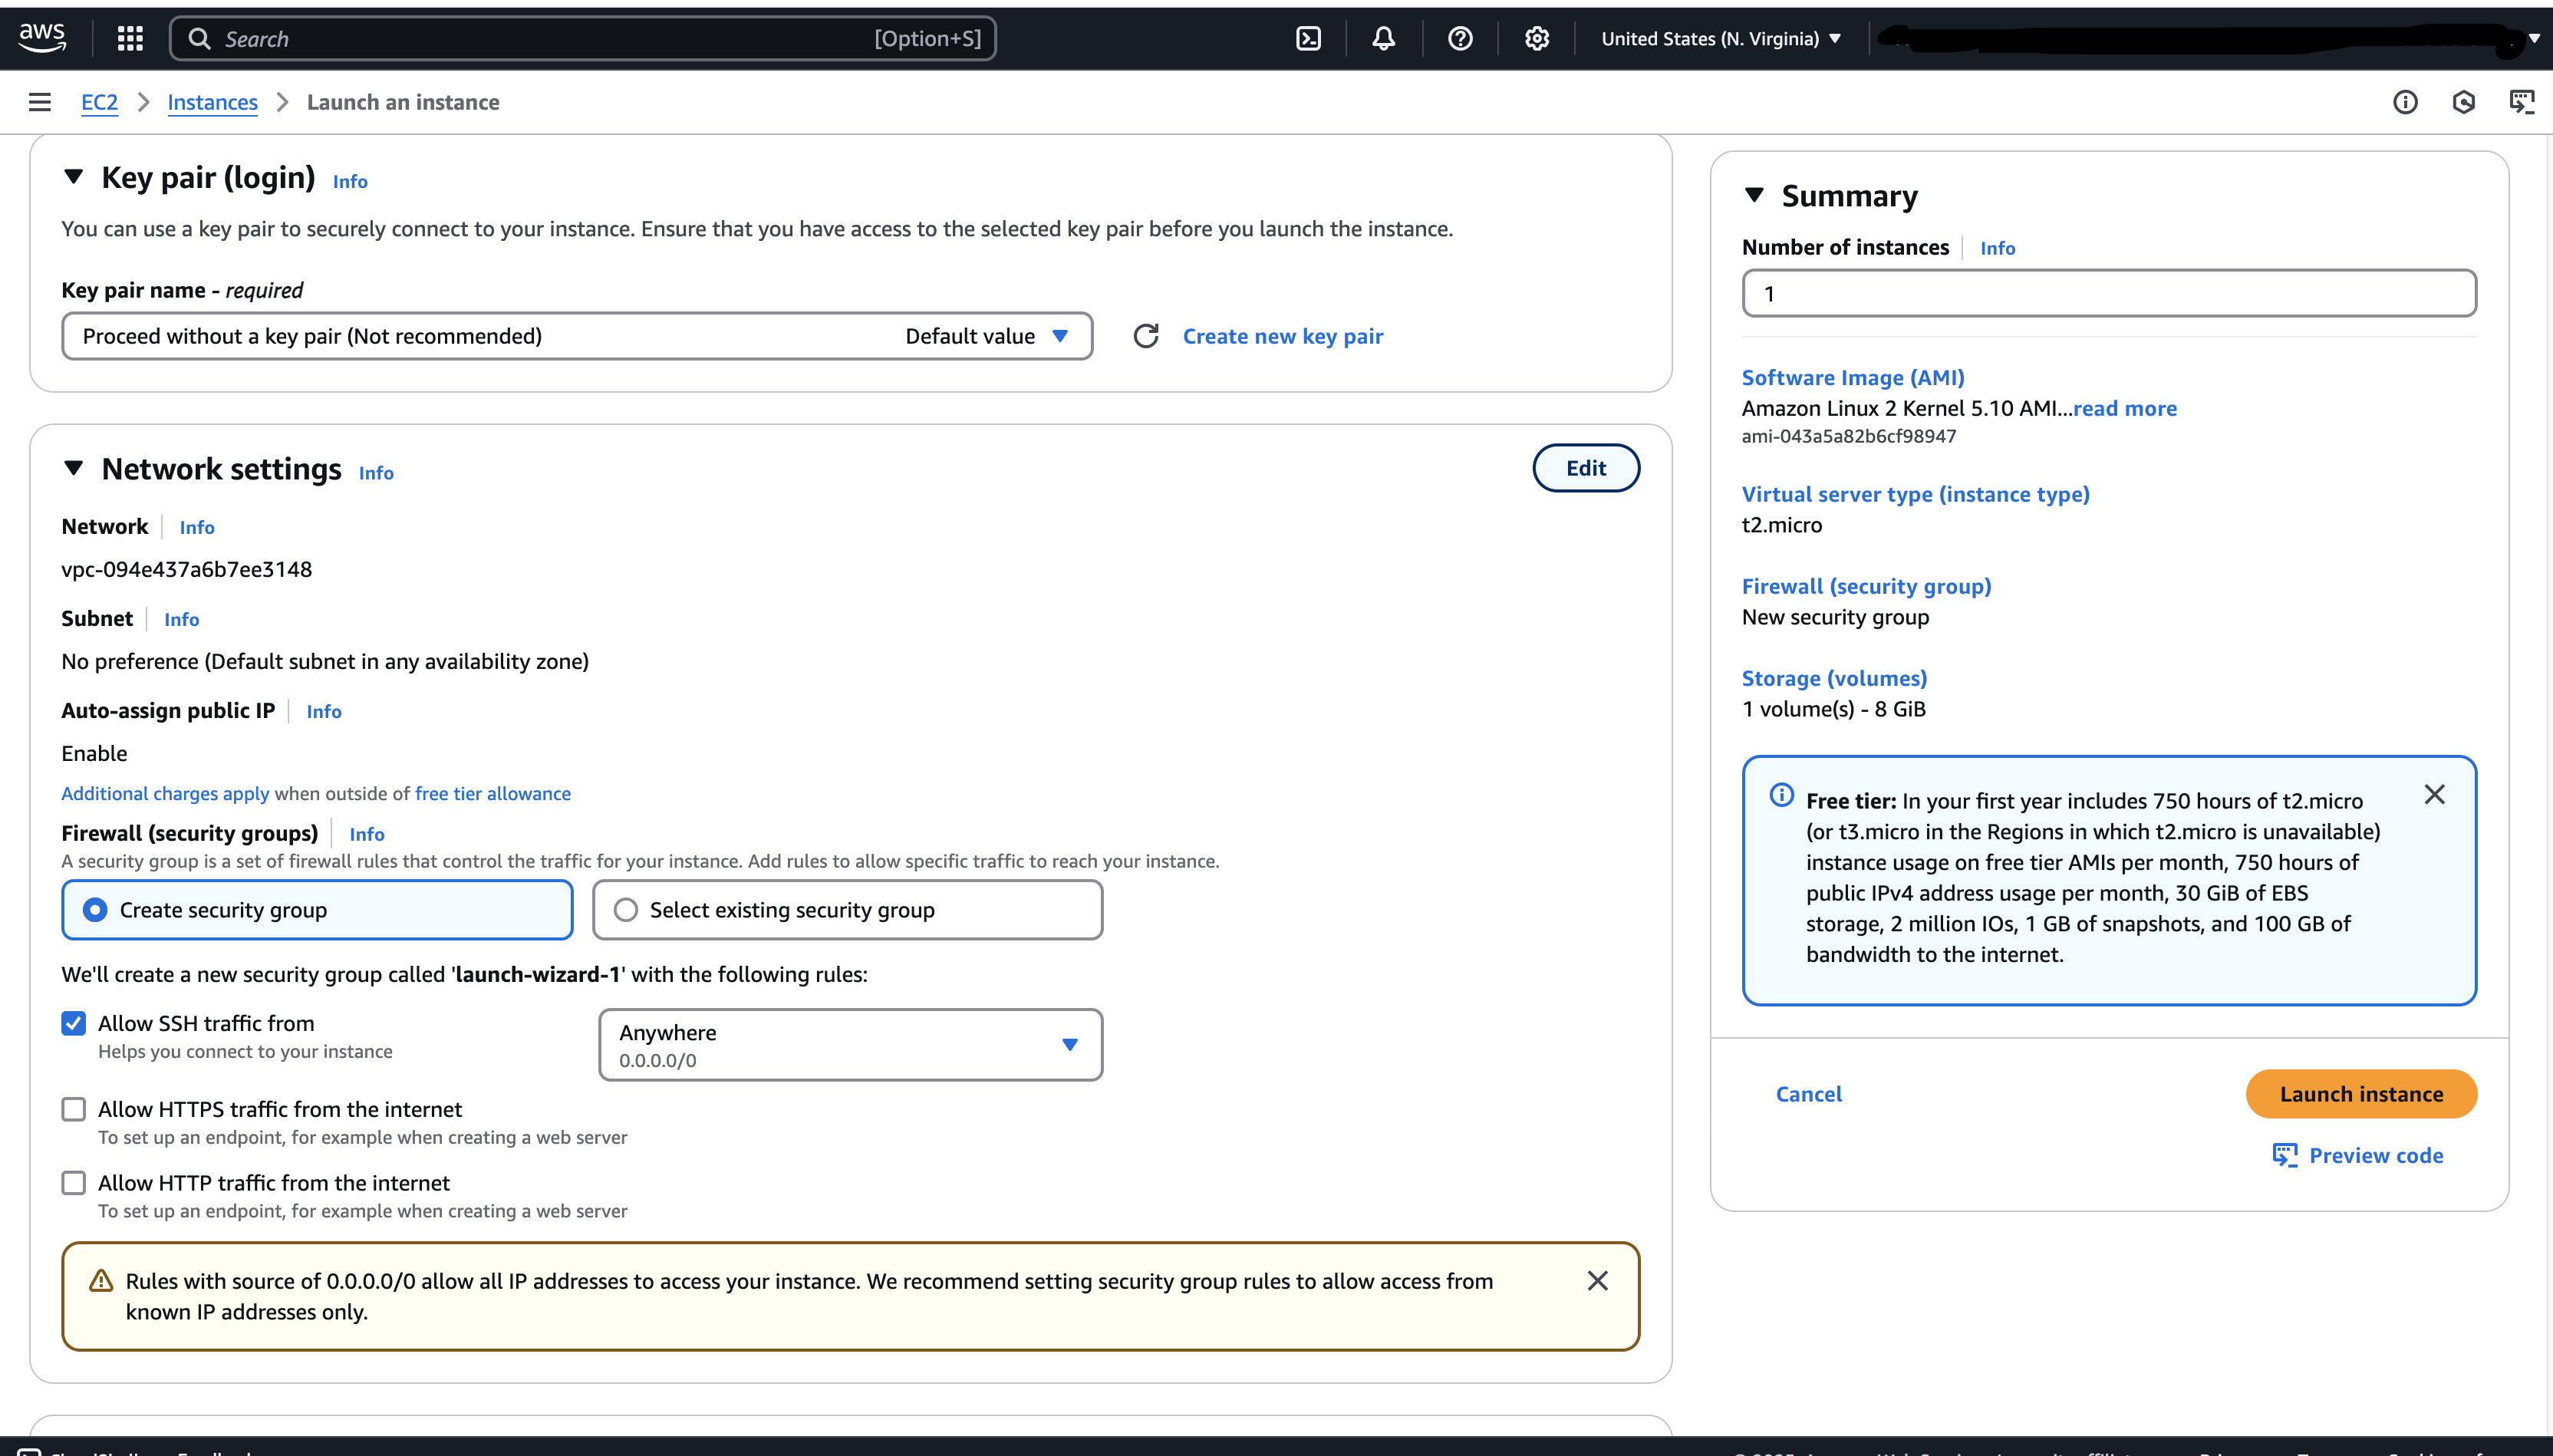The height and width of the screenshot is (1456, 2553).
Task: Open the region selector N. Virginia
Action: coord(1721,39)
